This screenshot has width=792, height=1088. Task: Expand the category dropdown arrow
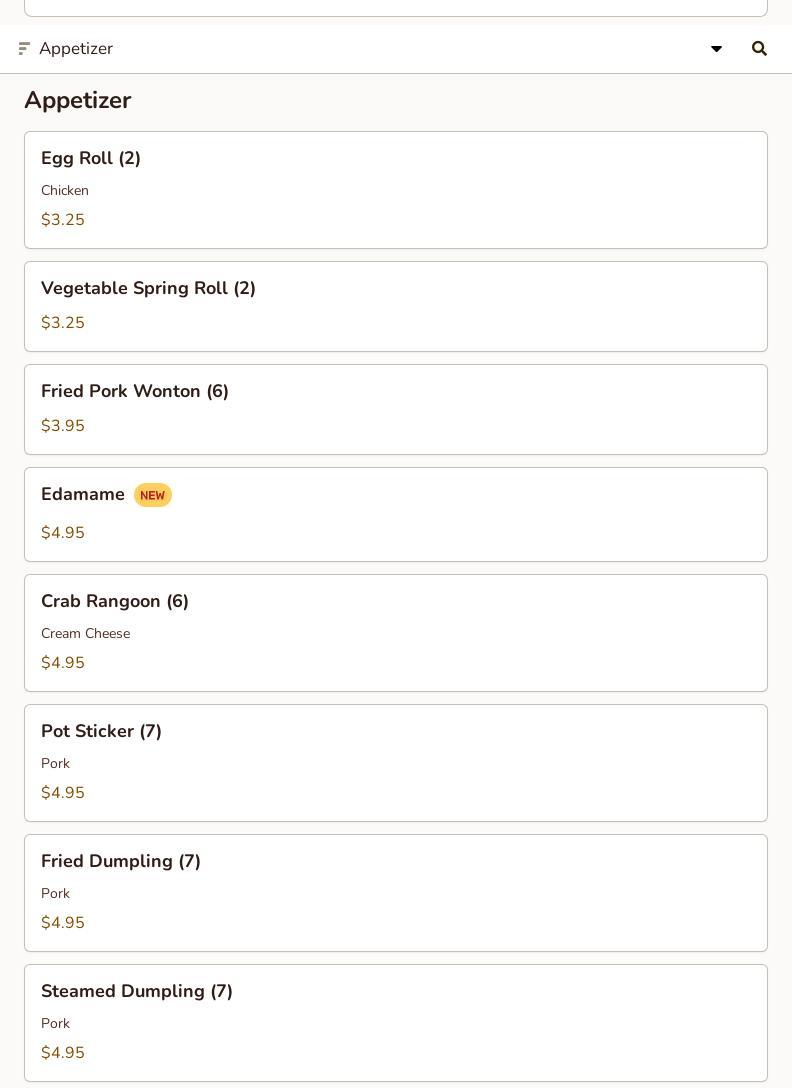pyautogui.click(x=716, y=49)
